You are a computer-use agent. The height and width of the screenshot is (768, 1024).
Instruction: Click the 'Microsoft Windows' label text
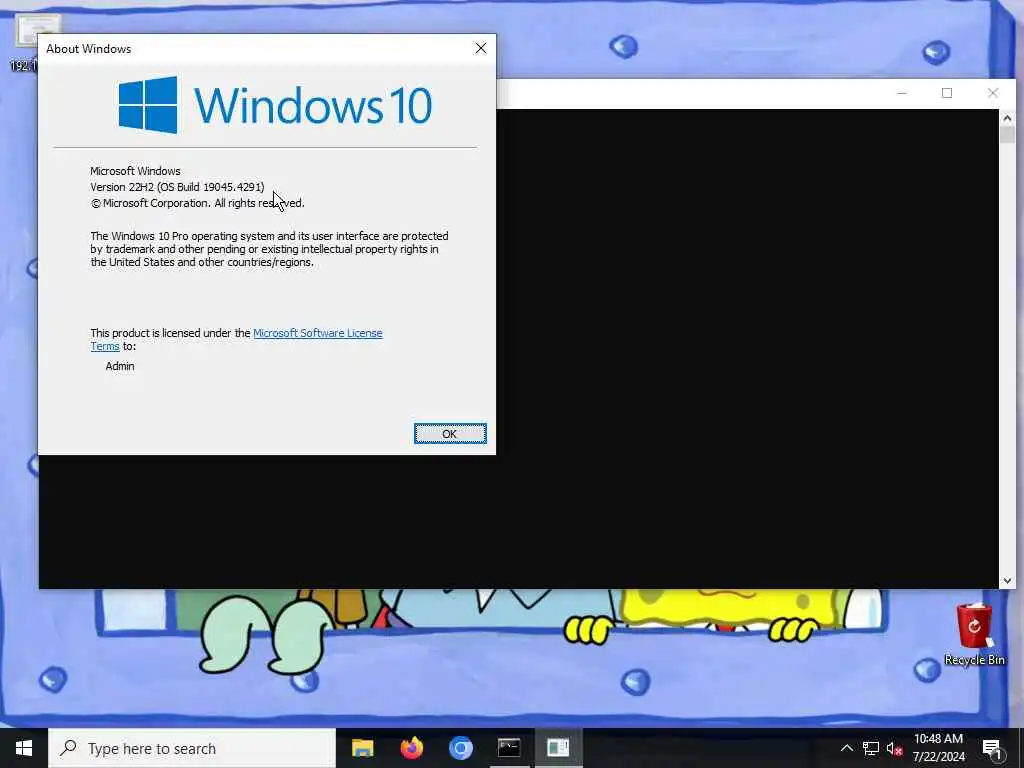coord(135,171)
